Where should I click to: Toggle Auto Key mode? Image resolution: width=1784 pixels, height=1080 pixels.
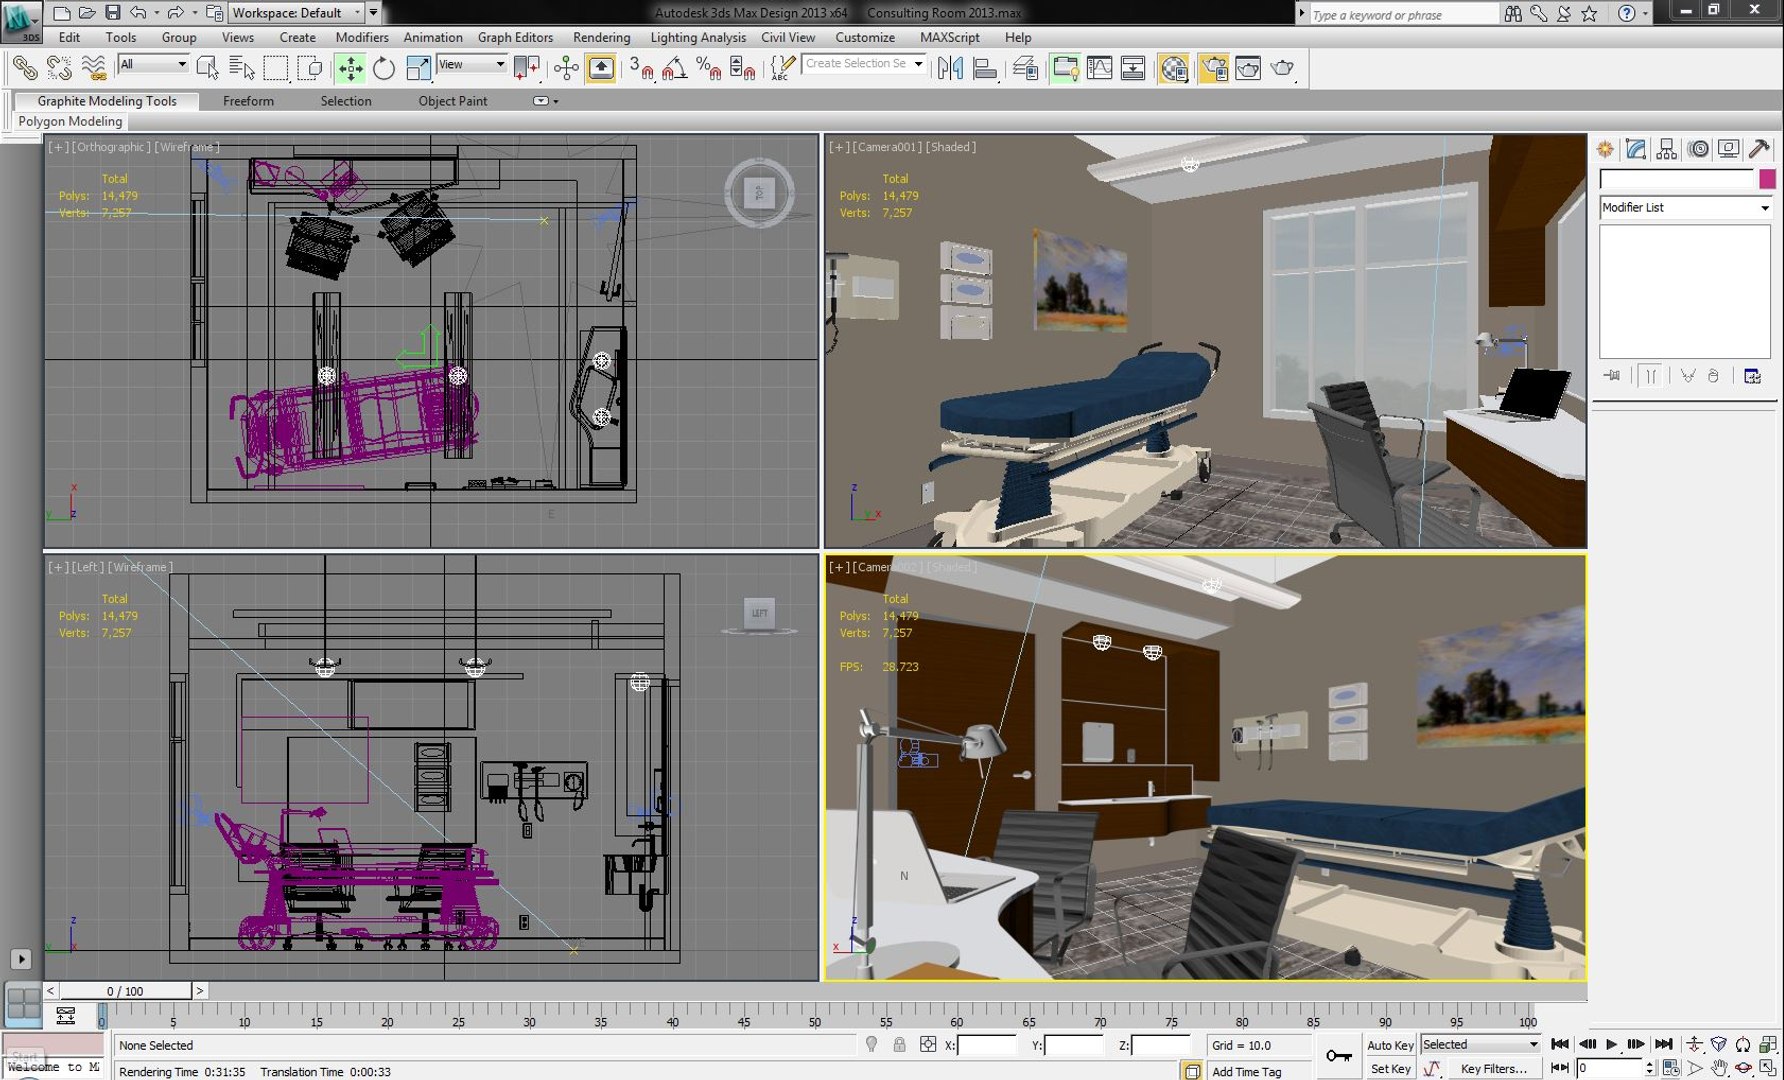pos(1390,1045)
